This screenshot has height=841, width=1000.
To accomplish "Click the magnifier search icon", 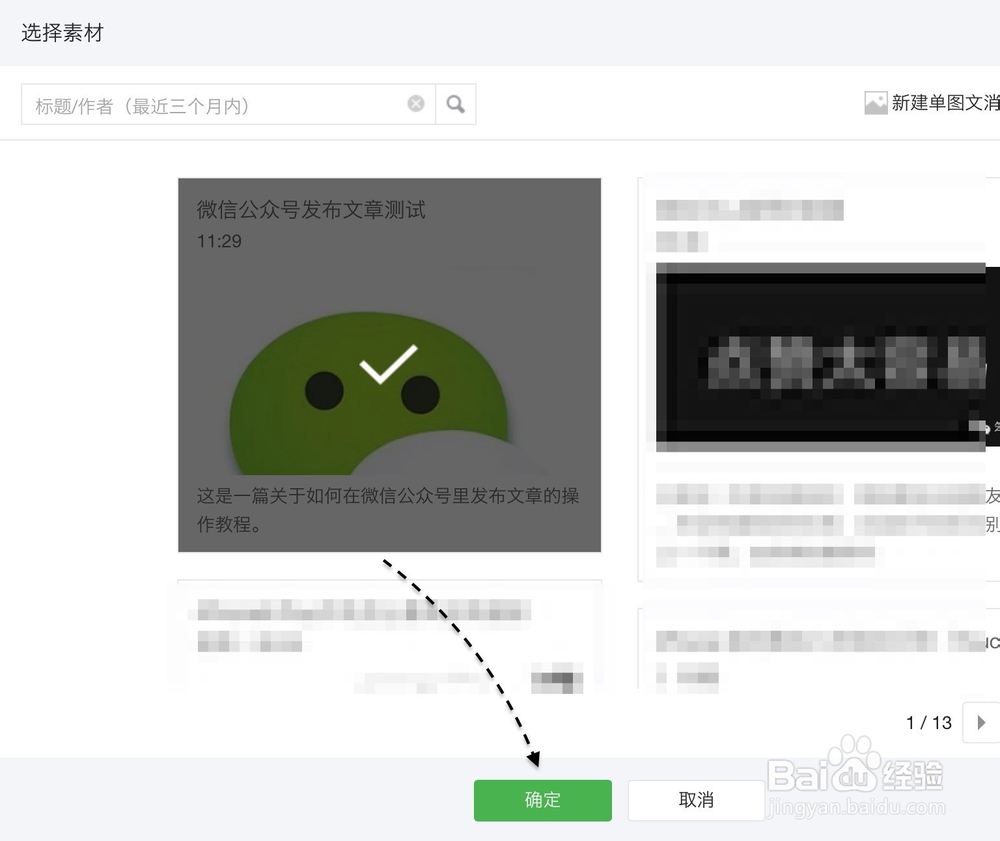I will coord(455,104).
